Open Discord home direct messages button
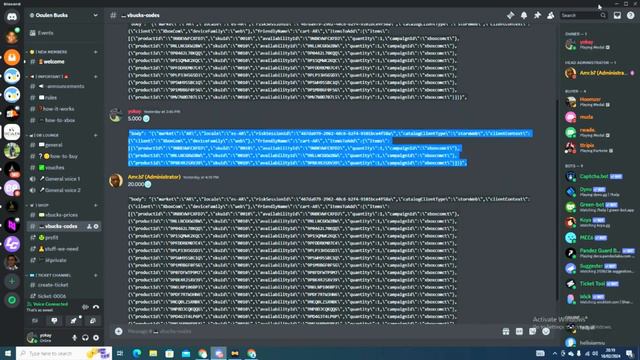 point(12,17)
